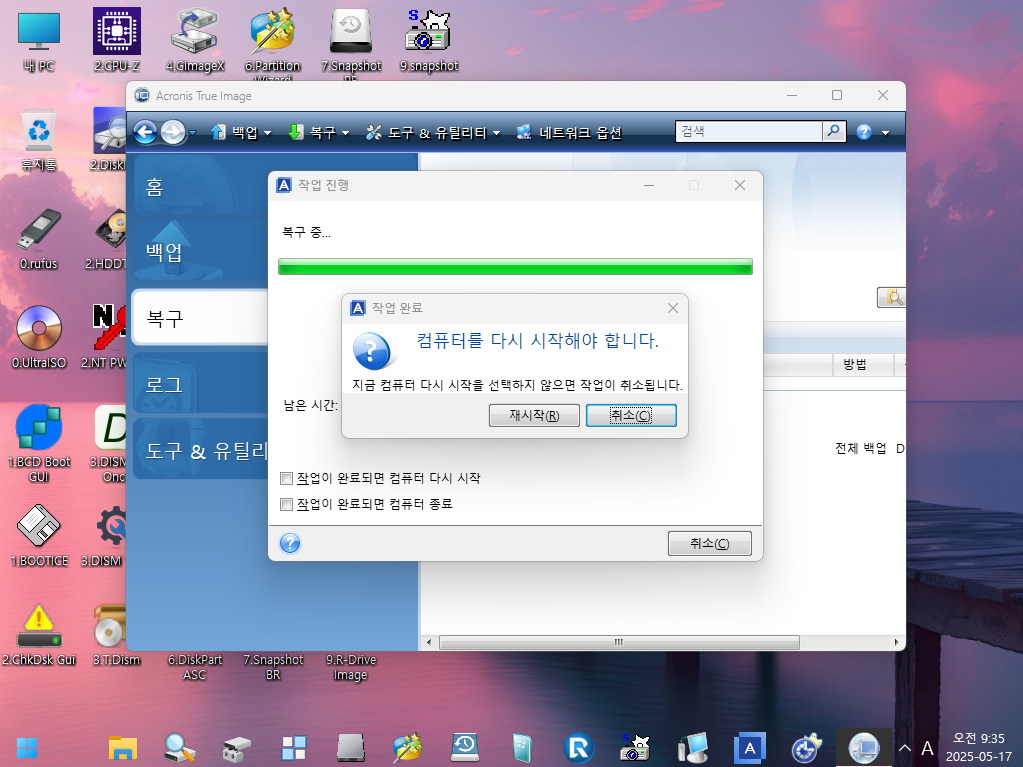Open 0.UltraISO desktop icon
1023x767 pixels.
(x=38, y=337)
